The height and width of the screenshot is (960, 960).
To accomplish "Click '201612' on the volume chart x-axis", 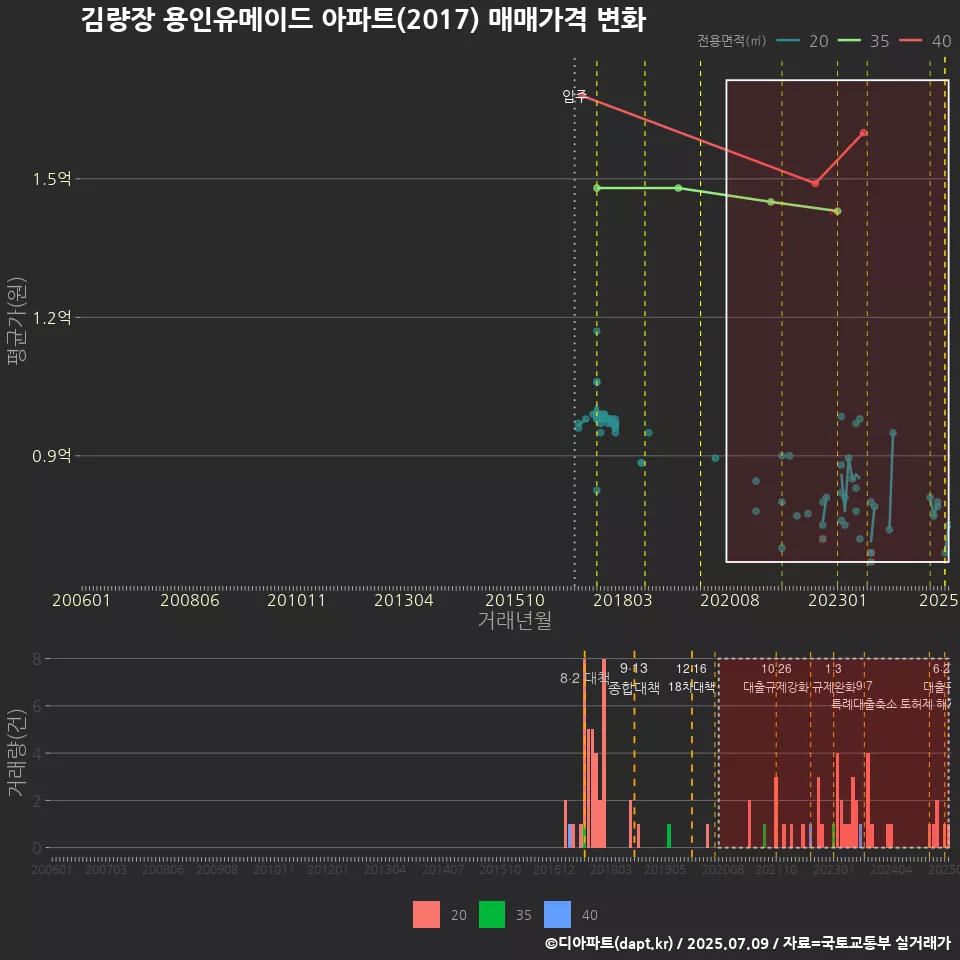I will click(553, 869).
